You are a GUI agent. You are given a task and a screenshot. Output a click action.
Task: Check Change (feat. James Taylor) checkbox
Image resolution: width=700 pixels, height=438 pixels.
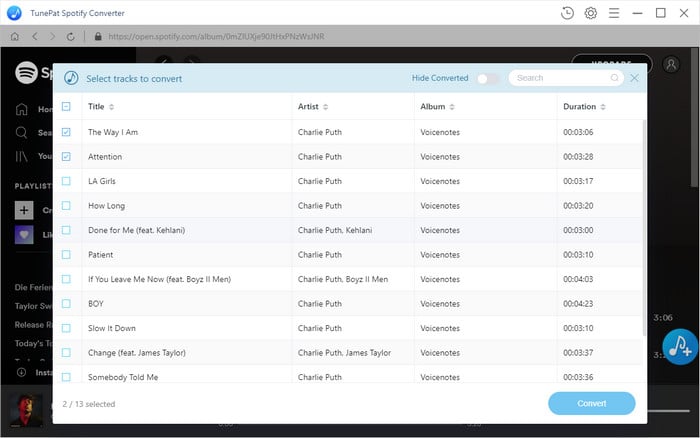66,353
